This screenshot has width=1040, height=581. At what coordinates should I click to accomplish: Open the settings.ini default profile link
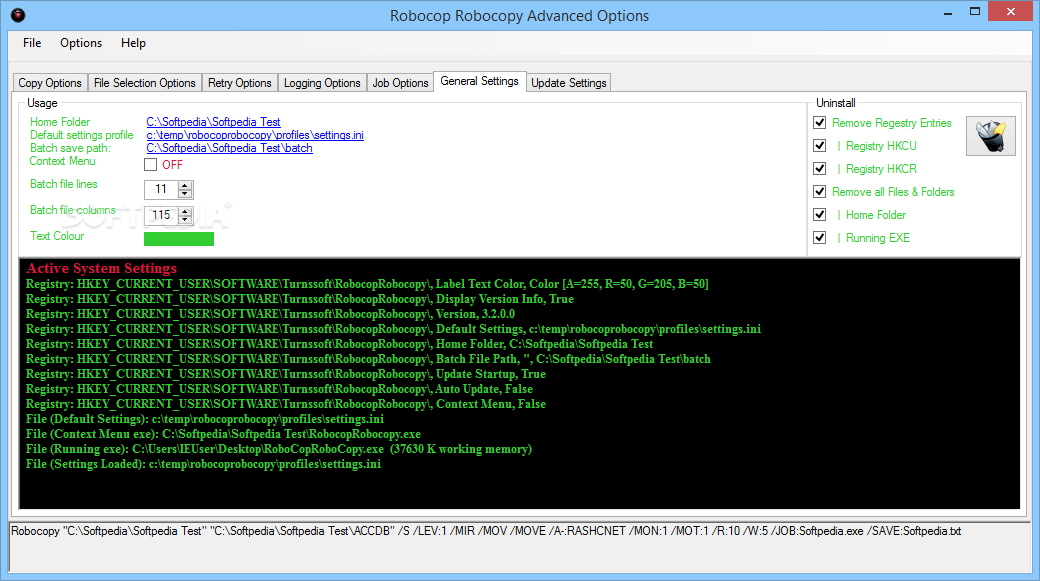(x=255, y=135)
